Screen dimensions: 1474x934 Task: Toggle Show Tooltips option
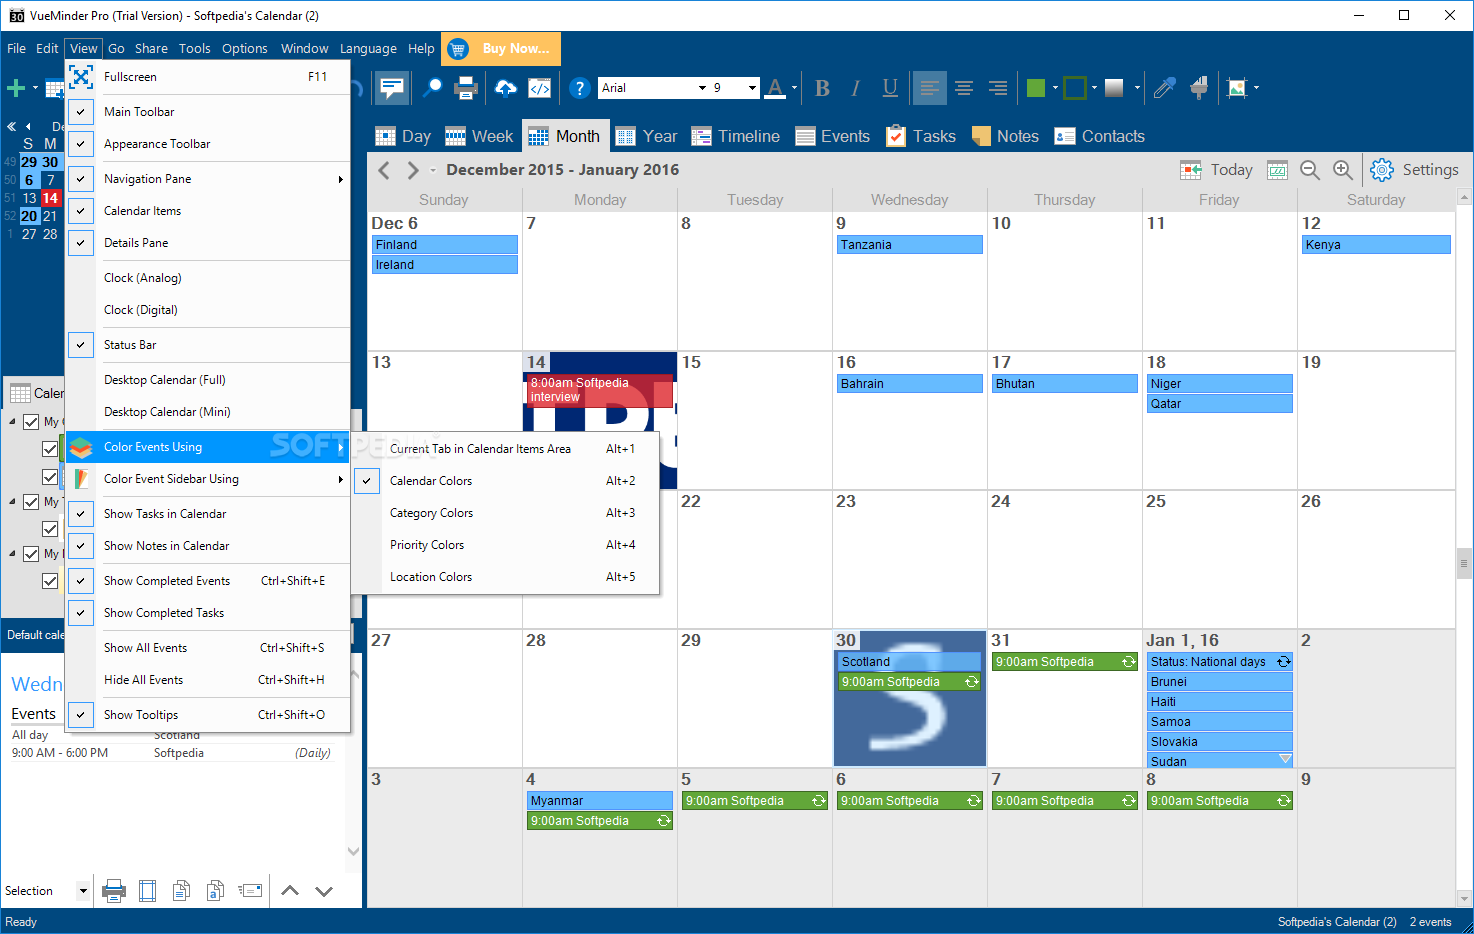coord(81,715)
